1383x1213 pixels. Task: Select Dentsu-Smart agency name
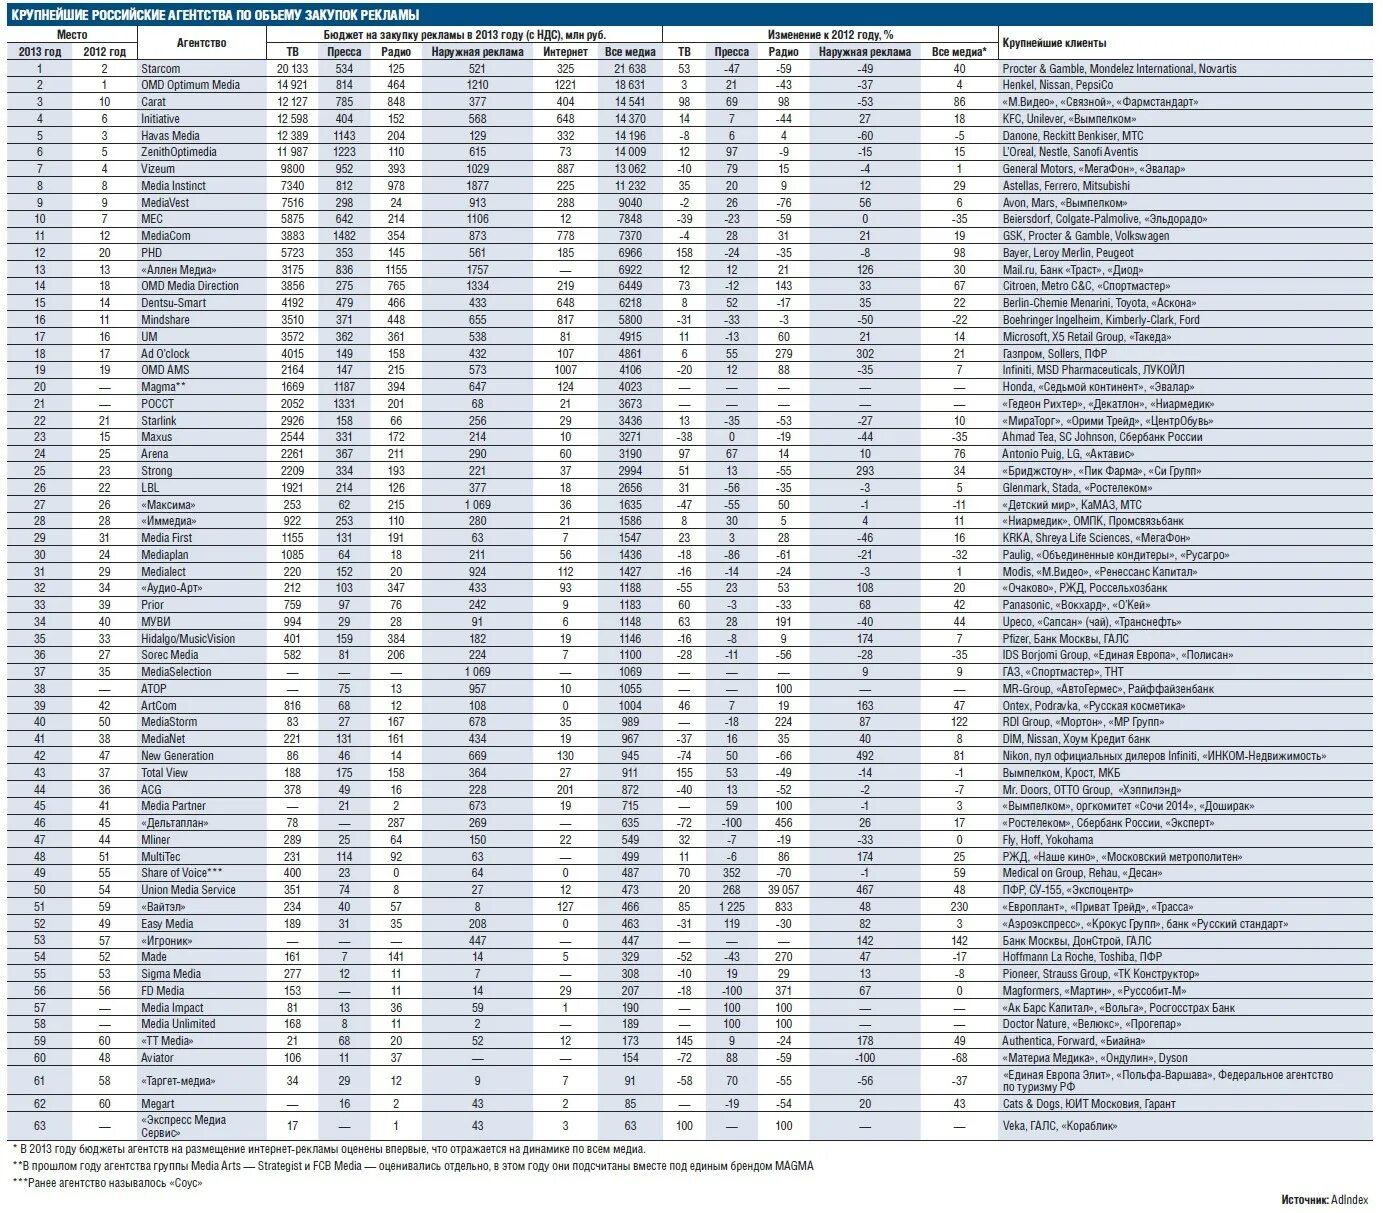(x=174, y=303)
